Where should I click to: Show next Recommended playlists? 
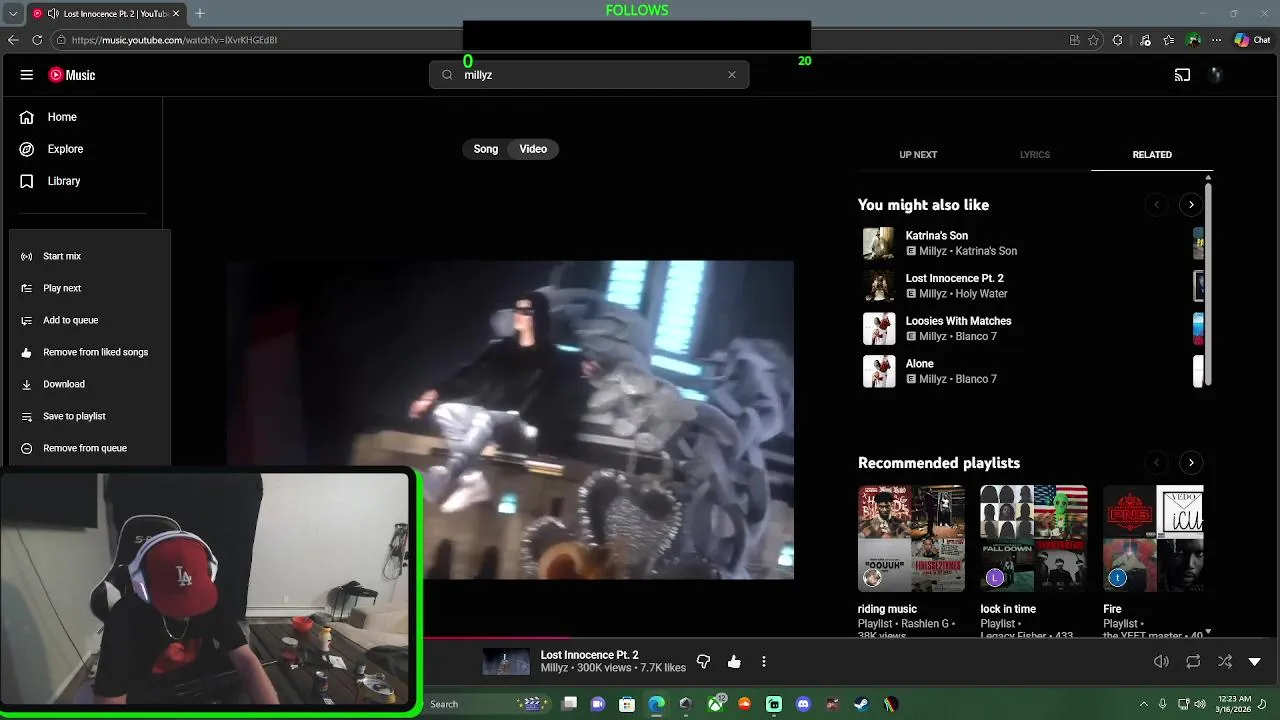pos(1191,463)
